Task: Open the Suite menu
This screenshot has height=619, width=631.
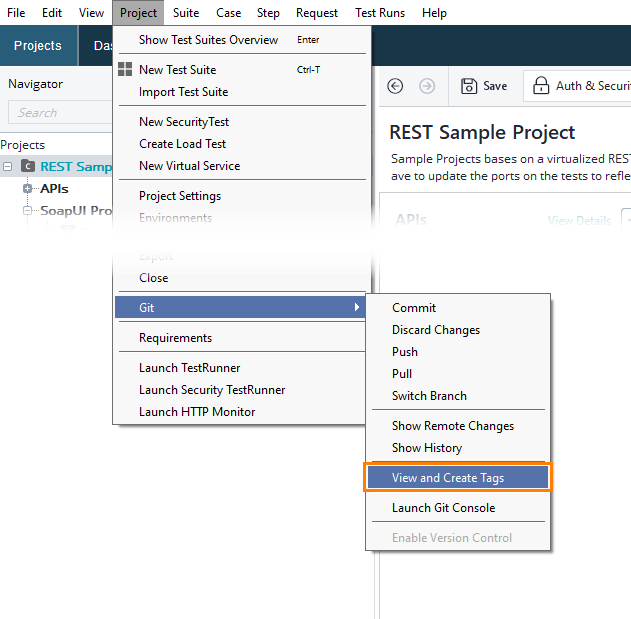Action: point(186,13)
